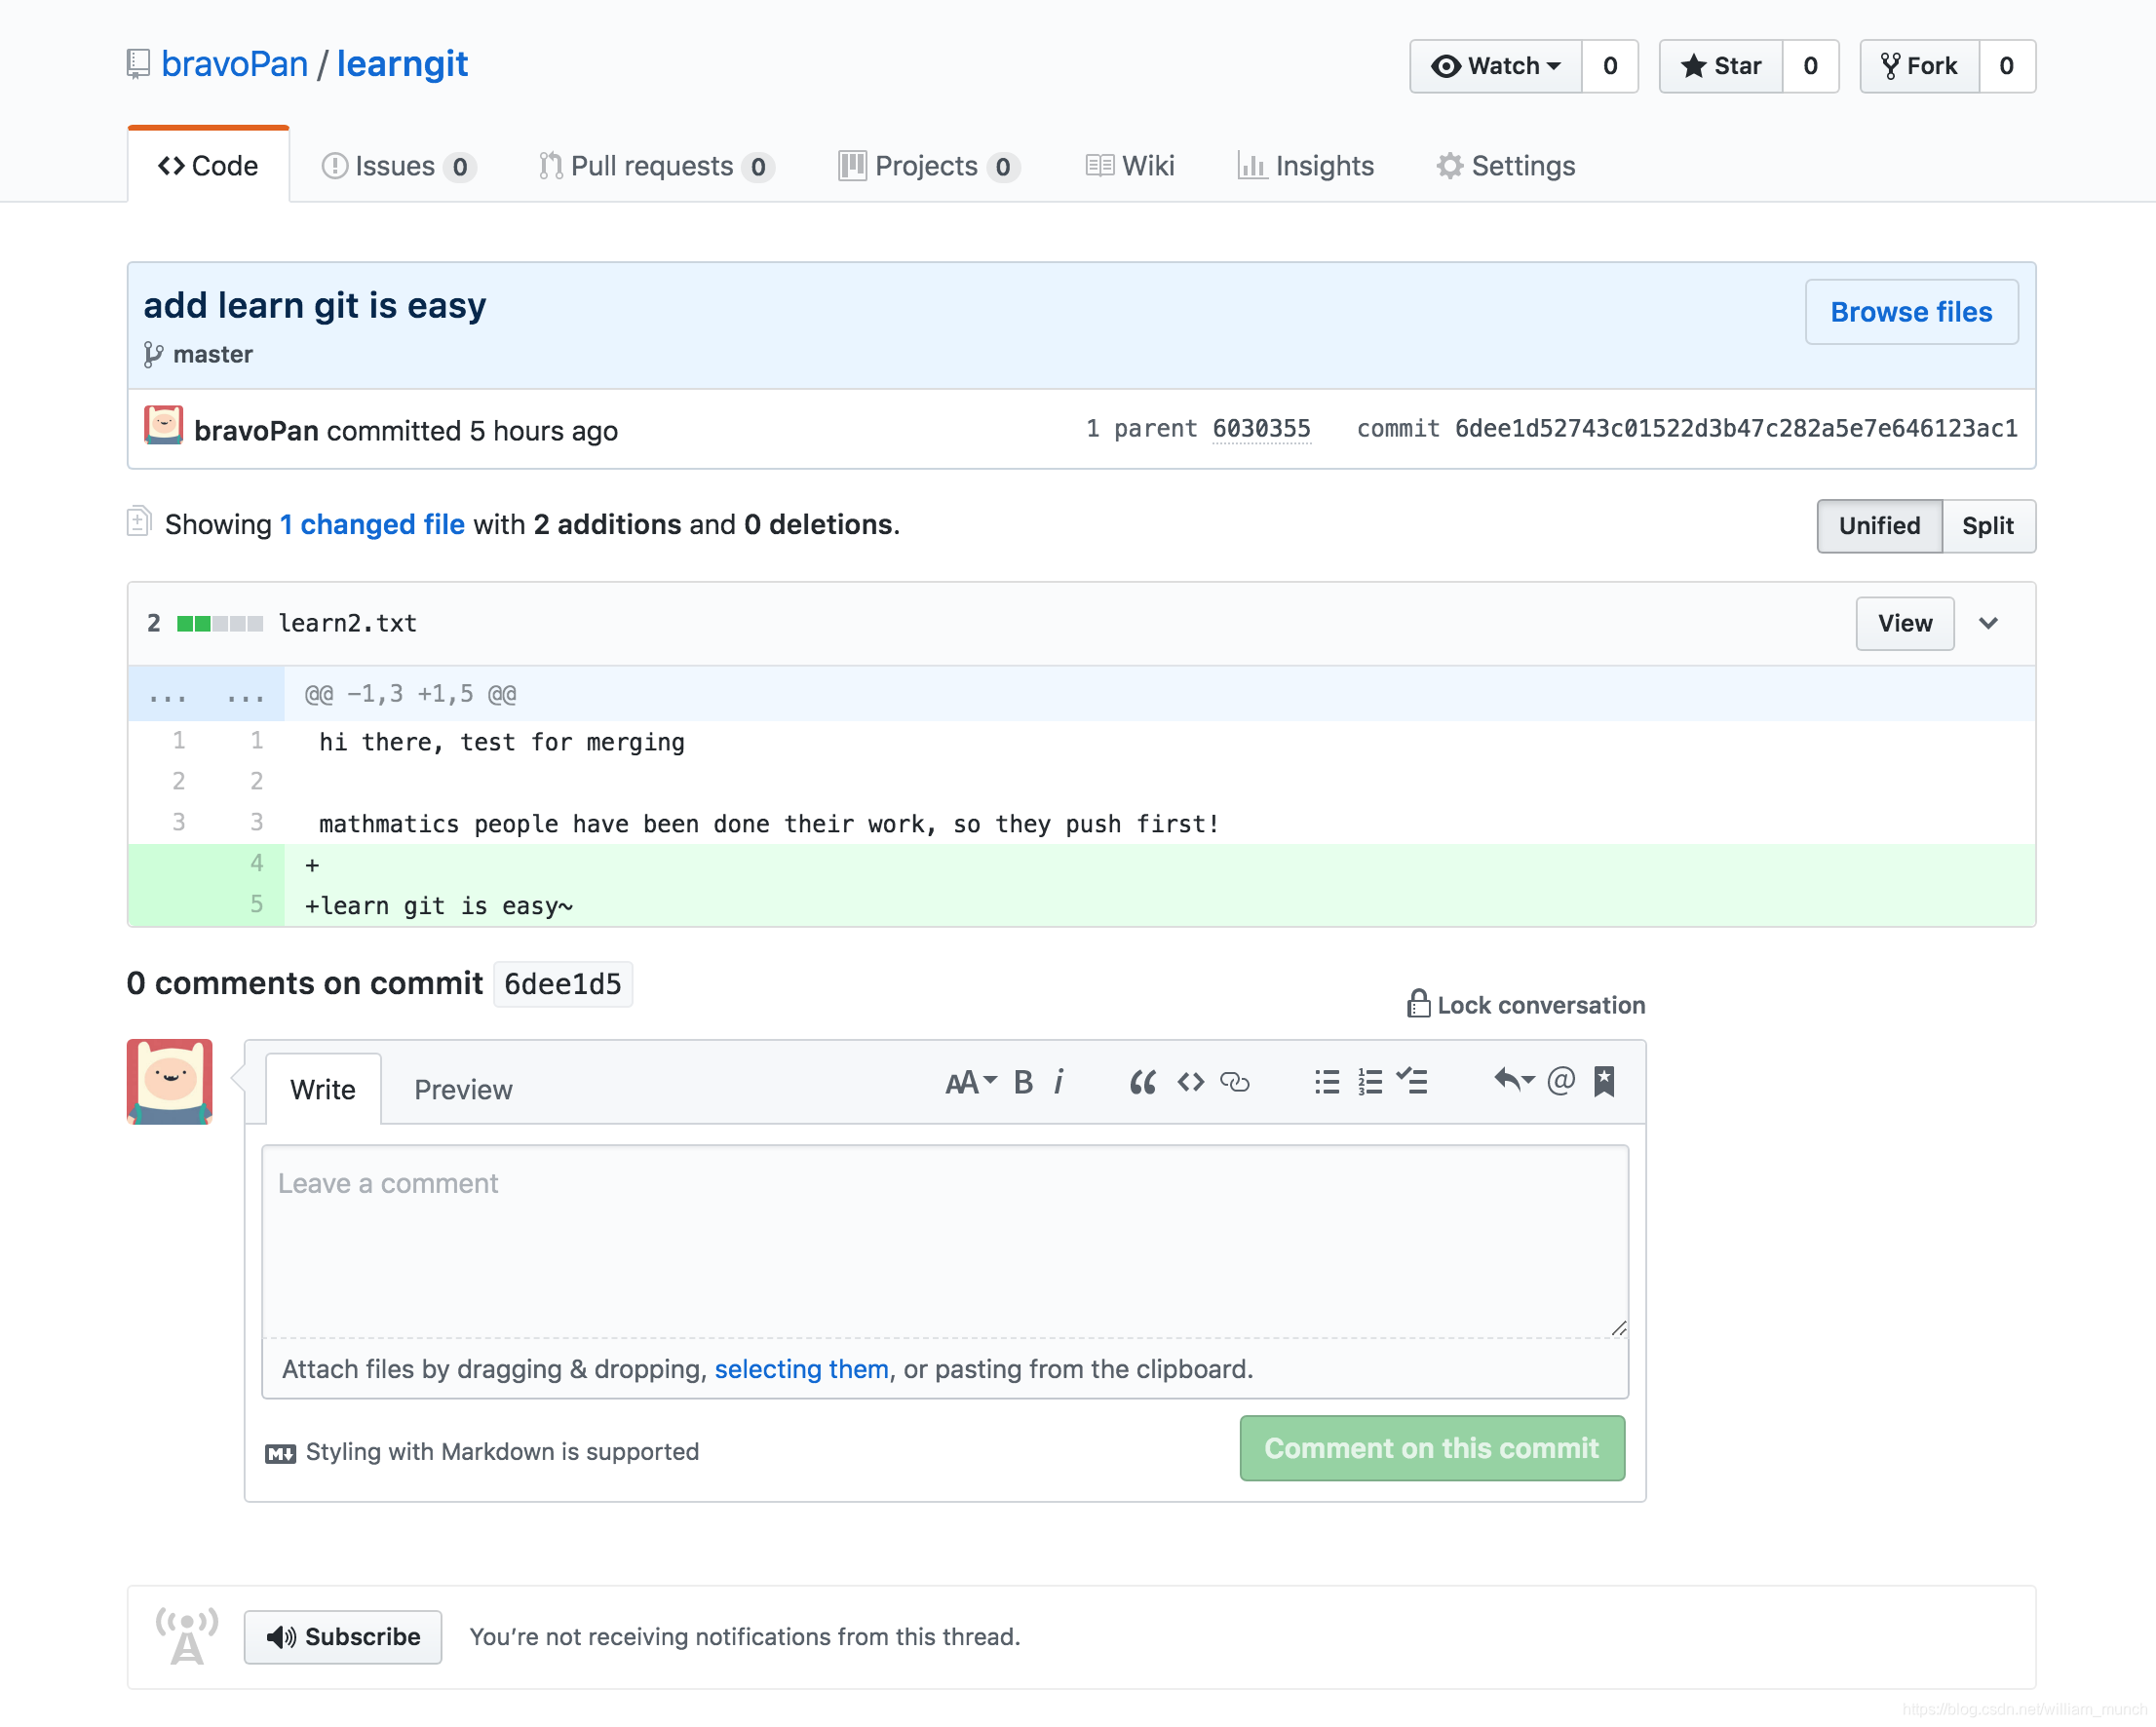The width and height of the screenshot is (2156, 1727).
Task: Click 'Styling with Markdown is supported' text
Action: [x=502, y=1452]
